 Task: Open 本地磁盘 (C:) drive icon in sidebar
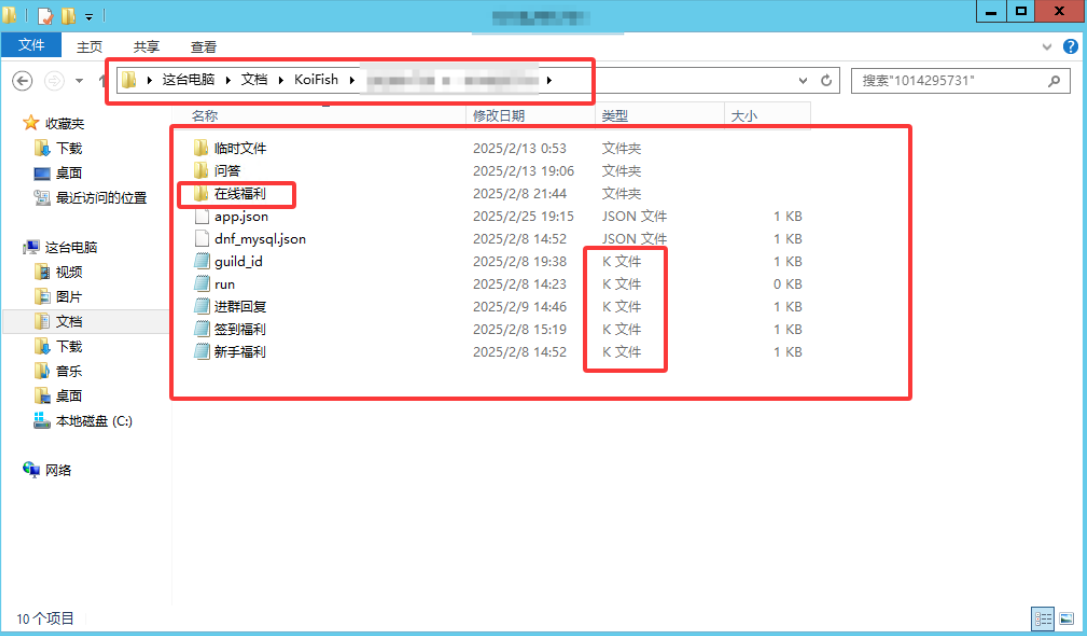42,421
